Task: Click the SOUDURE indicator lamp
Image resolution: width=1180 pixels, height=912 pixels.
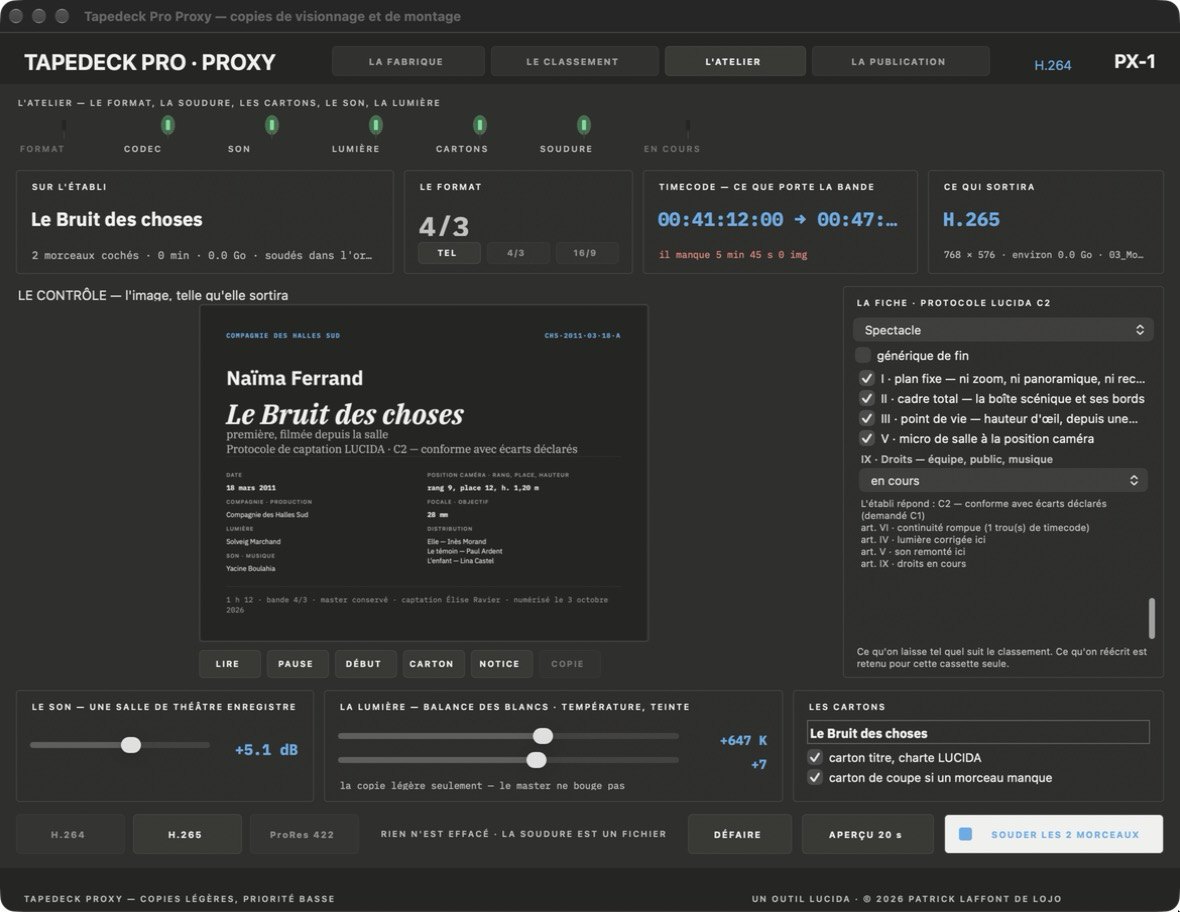Action: [x=583, y=125]
